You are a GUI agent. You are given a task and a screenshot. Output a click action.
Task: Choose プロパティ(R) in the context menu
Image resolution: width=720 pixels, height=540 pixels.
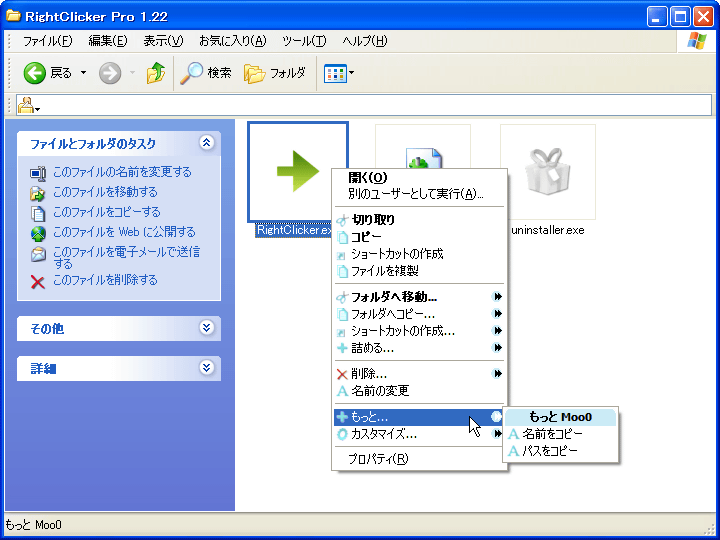coord(419,459)
